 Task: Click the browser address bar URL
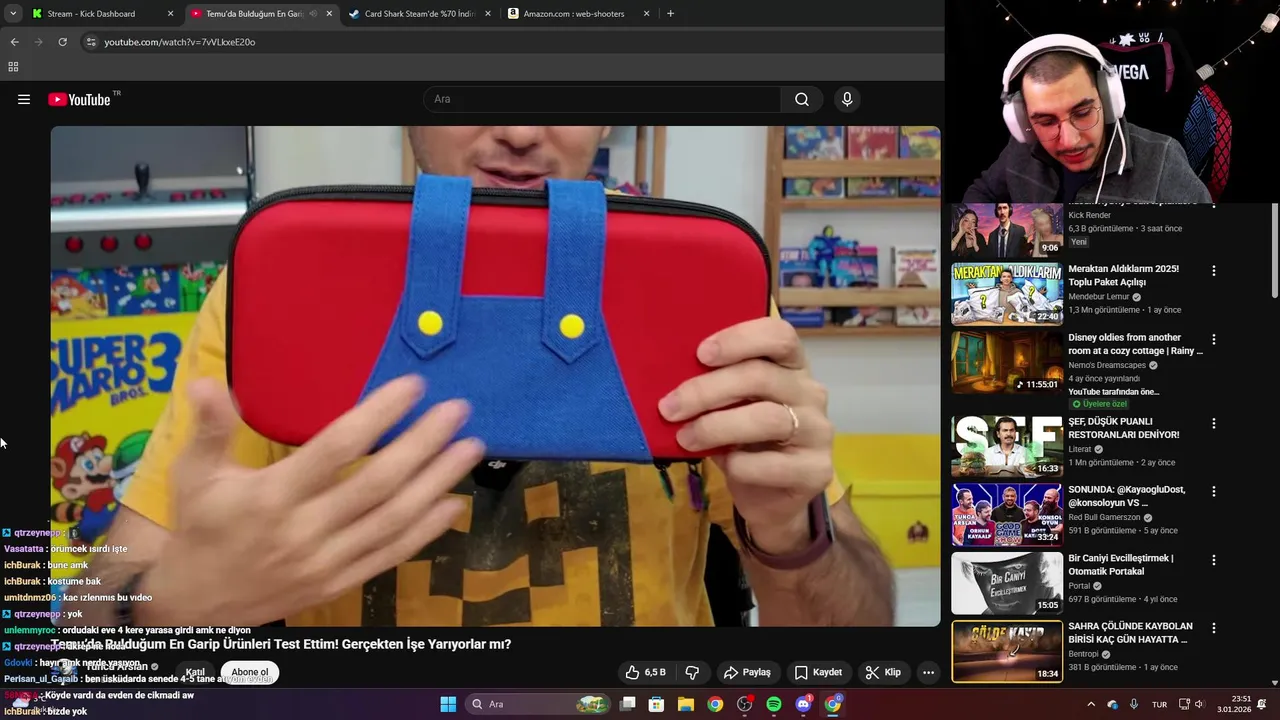click(180, 42)
